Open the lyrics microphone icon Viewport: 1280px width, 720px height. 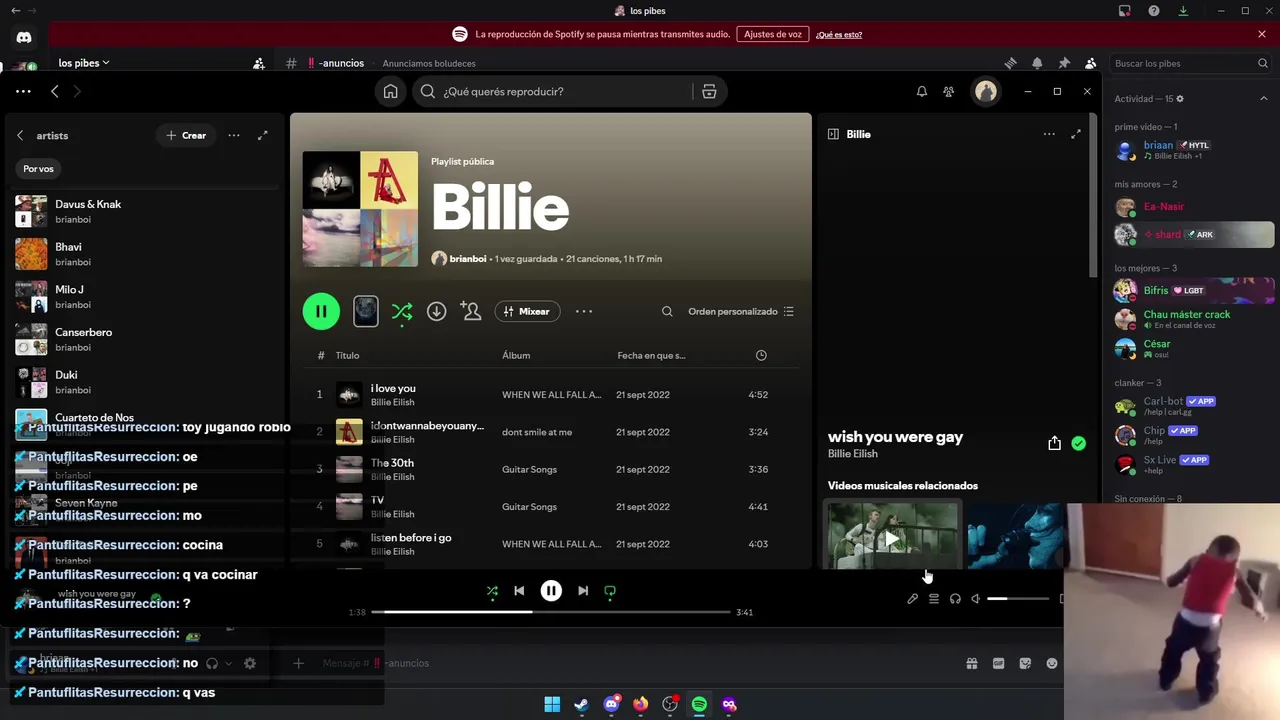[x=912, y=598]
